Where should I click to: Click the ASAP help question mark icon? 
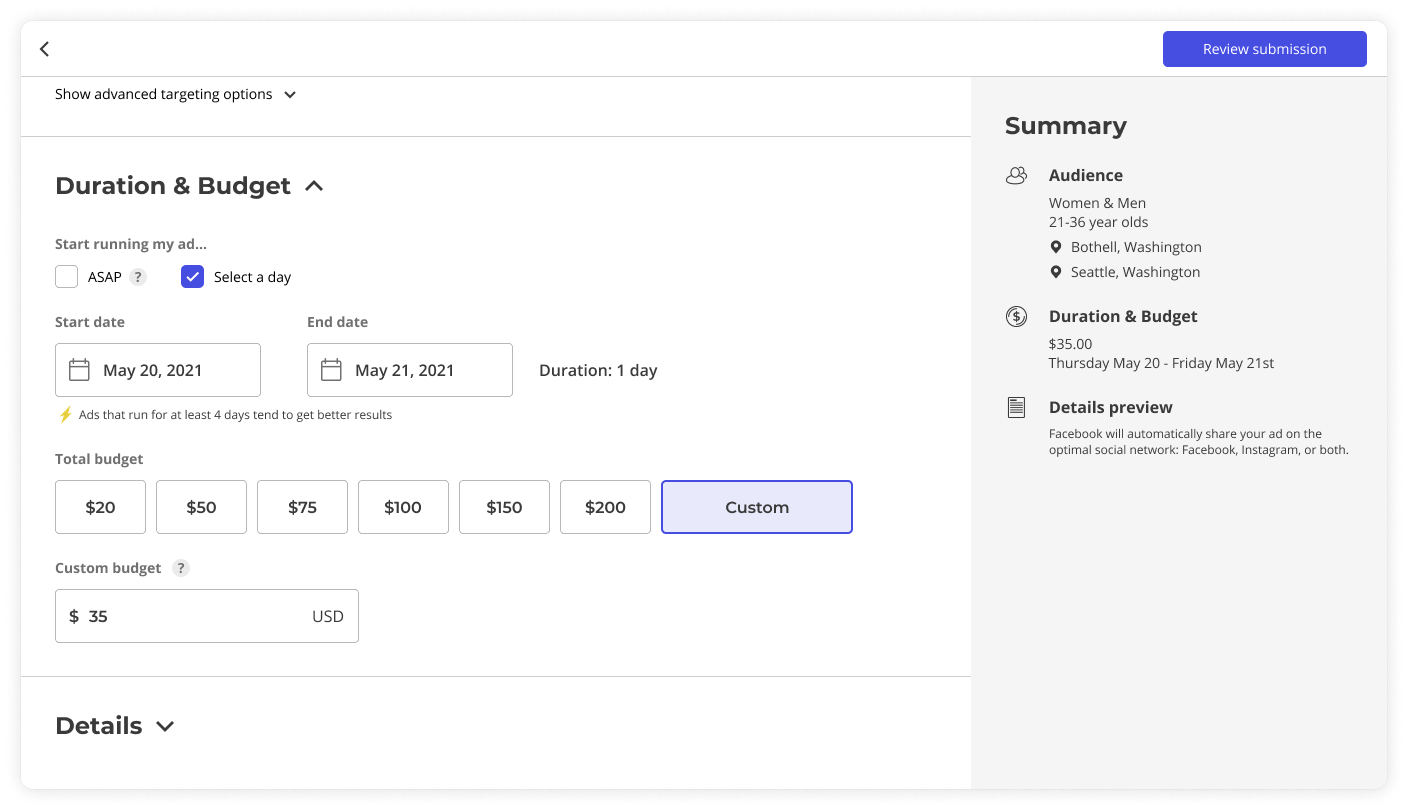tap(138, 277)
